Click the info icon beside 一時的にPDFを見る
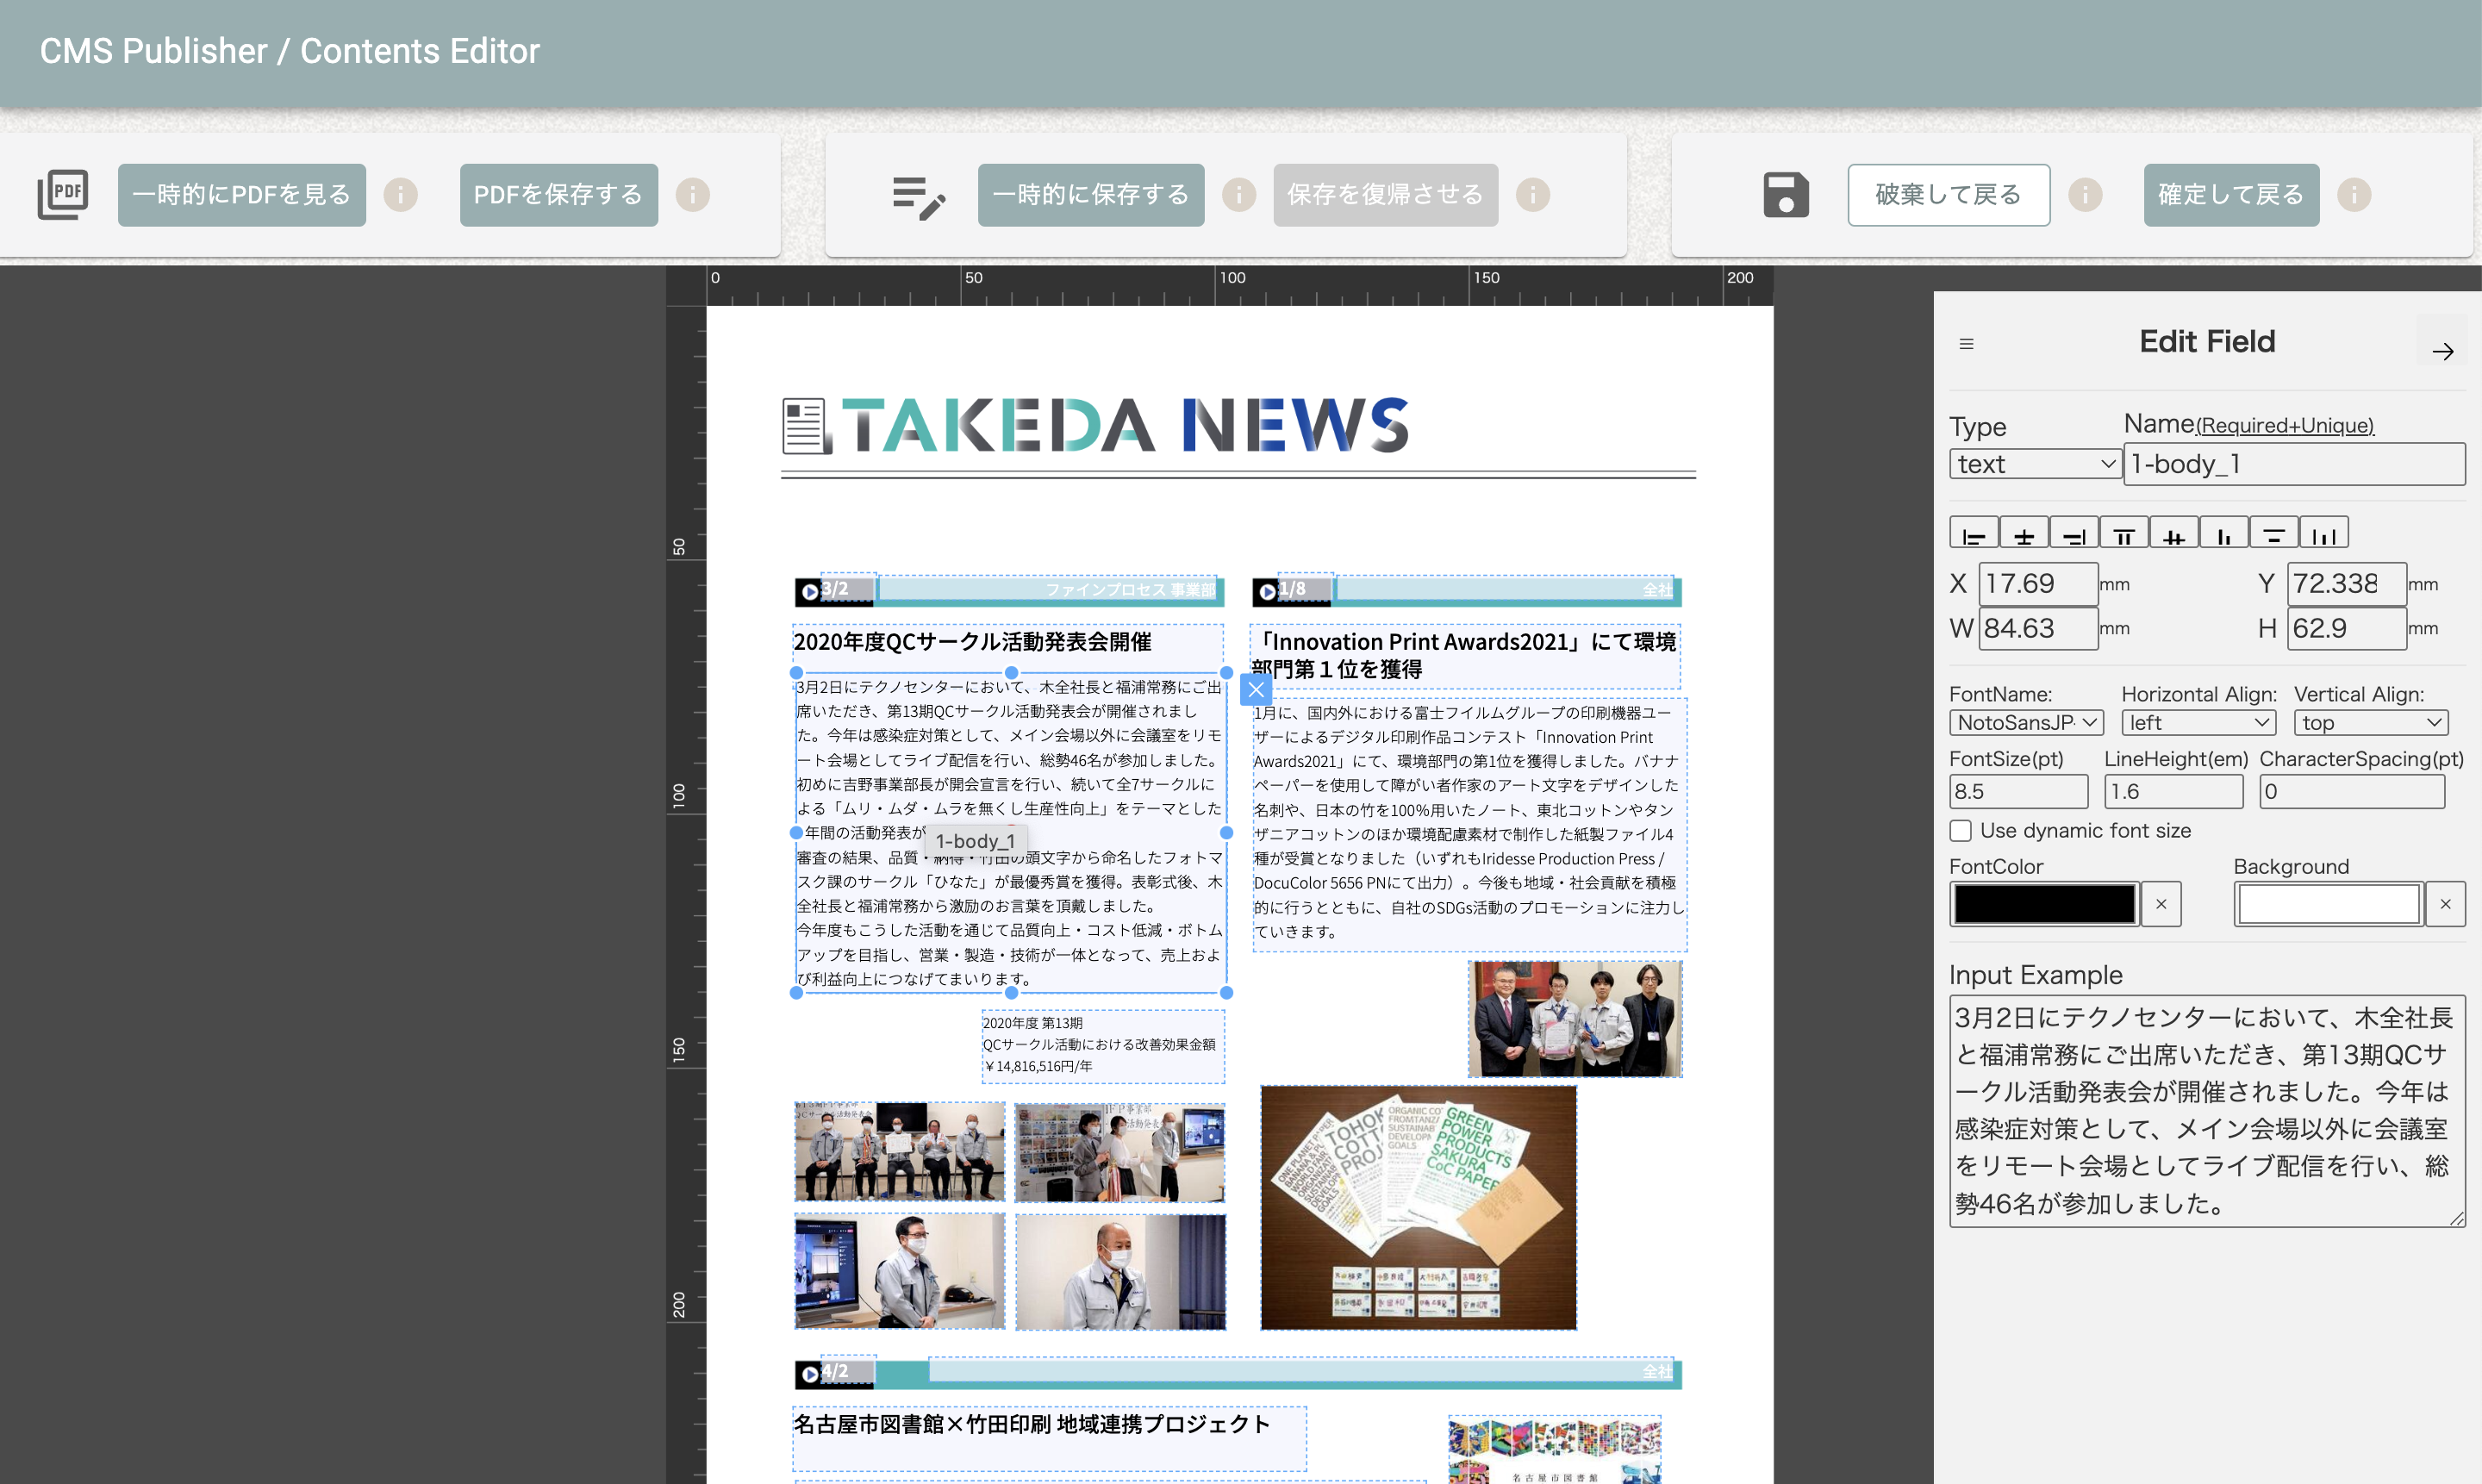 401,195
